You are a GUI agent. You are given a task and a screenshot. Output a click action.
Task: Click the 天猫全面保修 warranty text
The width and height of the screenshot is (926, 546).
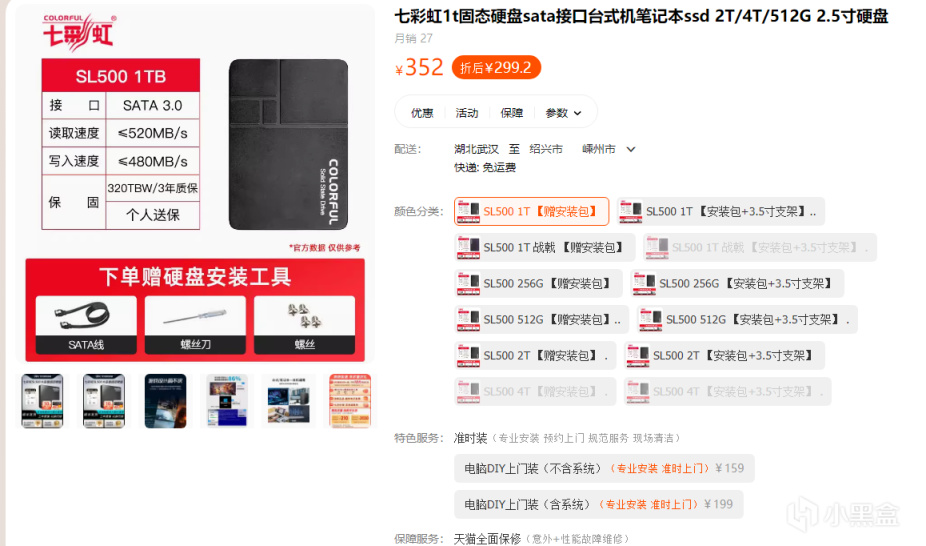point(487,539)
